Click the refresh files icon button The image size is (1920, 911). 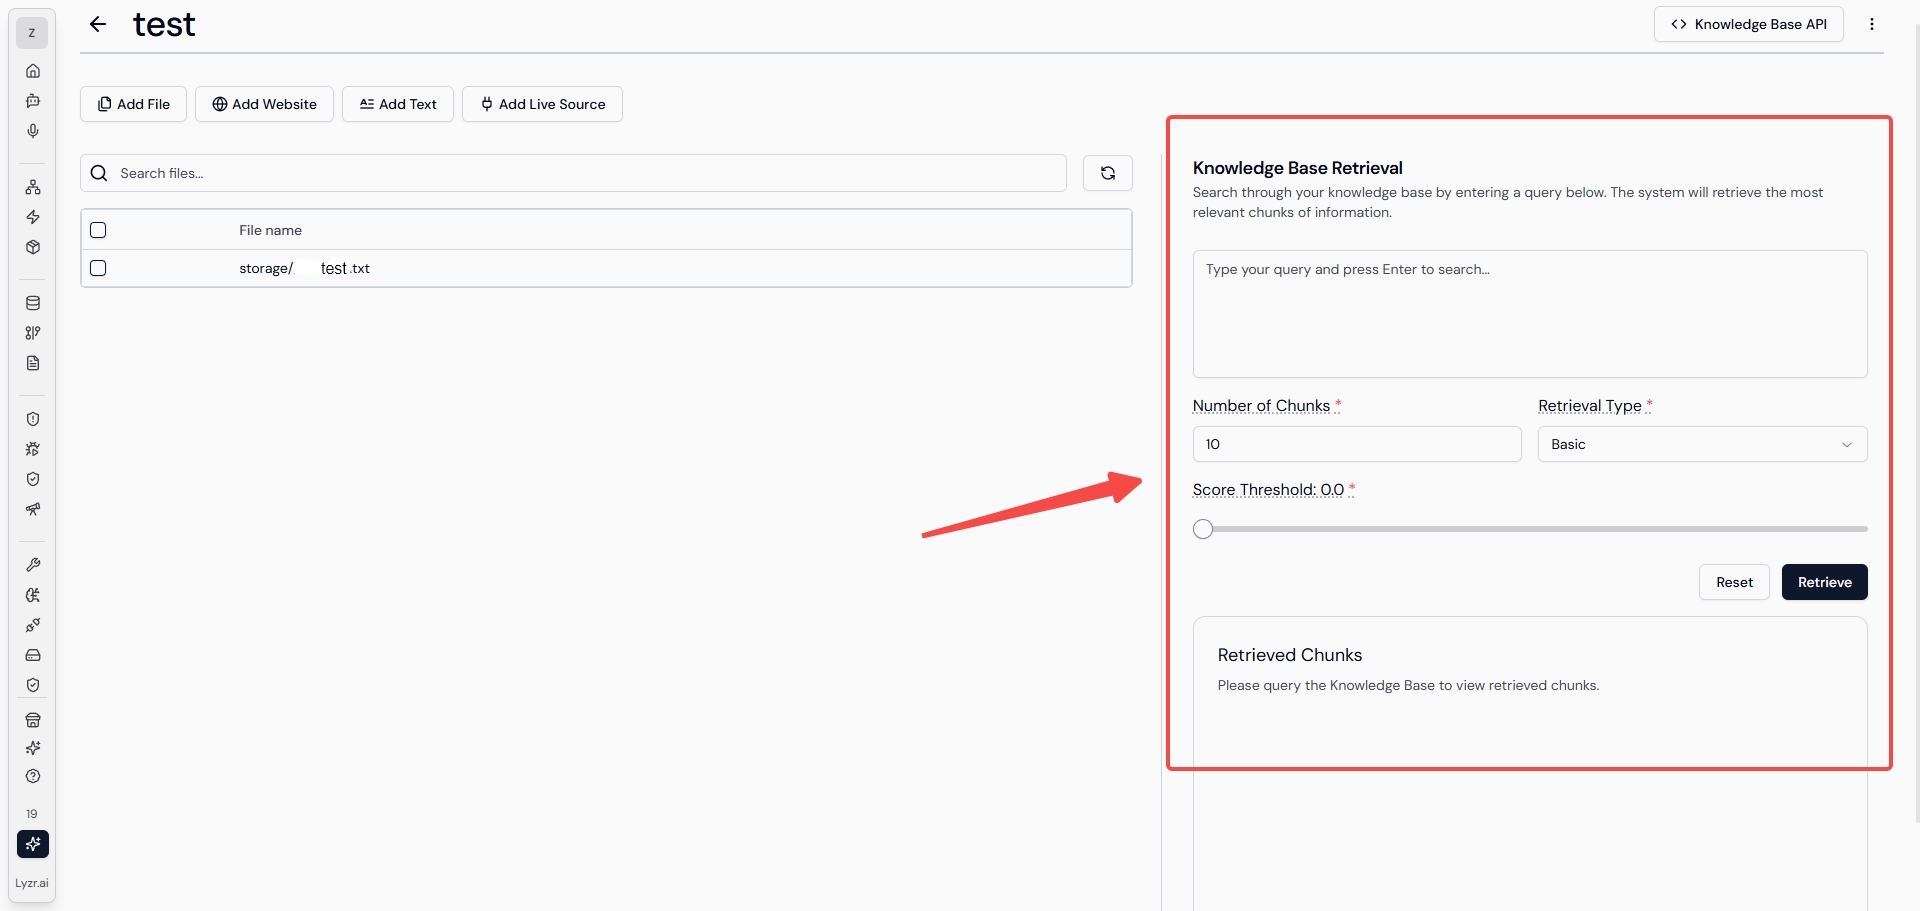1108,173
